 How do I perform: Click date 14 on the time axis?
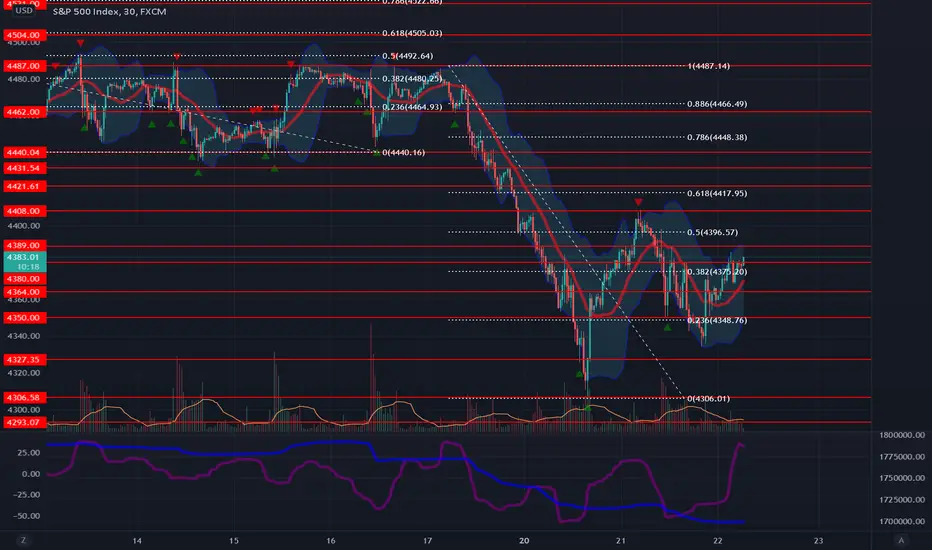137,540
